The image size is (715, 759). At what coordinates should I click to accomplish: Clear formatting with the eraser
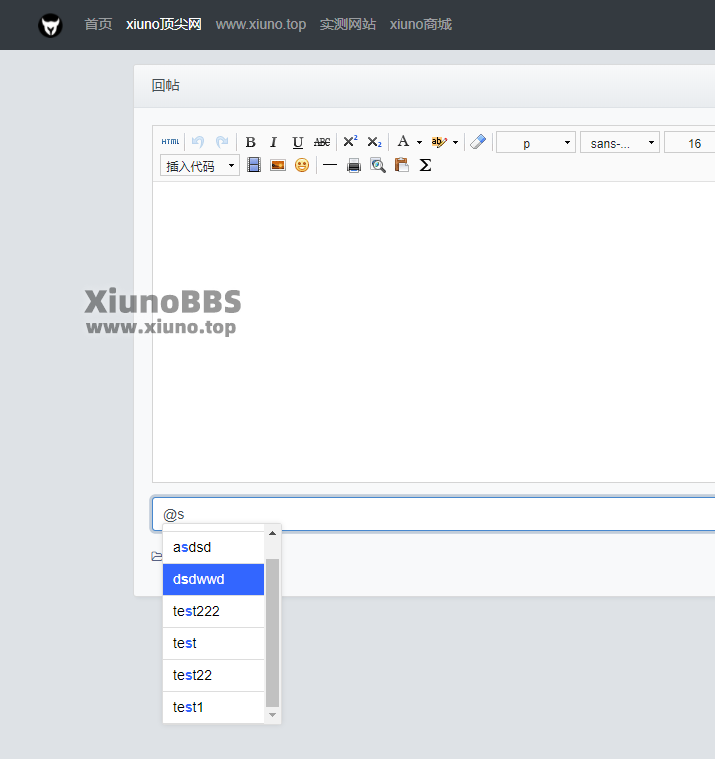coord(478,142)
